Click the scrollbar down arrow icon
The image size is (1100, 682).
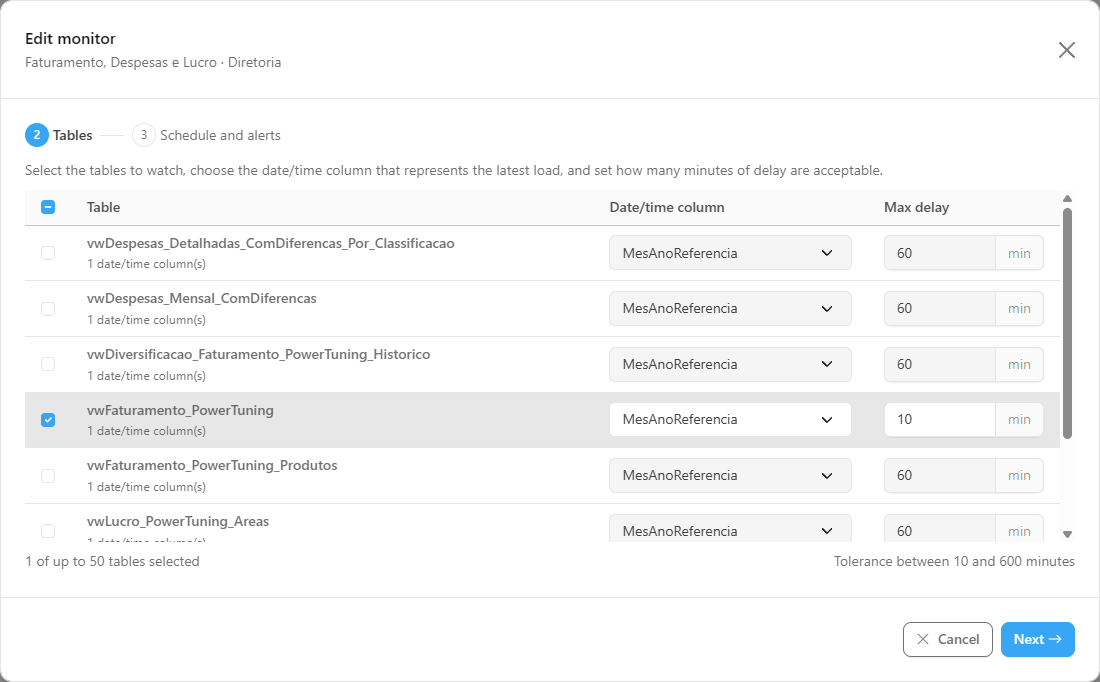pyautogui.click(x=1067, y=534)
